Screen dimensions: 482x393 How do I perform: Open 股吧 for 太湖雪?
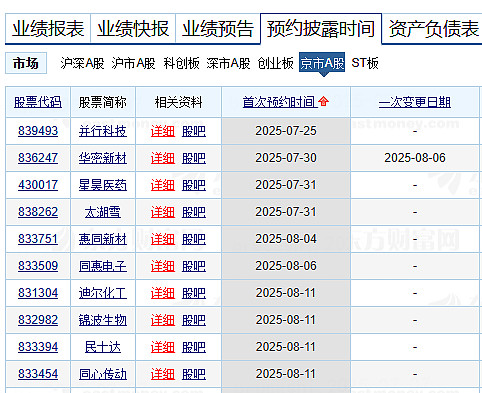tap(194, 212)
